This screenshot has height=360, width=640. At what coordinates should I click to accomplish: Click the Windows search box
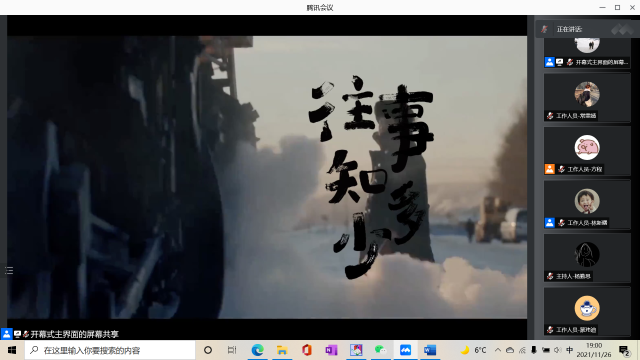[110, 350]
